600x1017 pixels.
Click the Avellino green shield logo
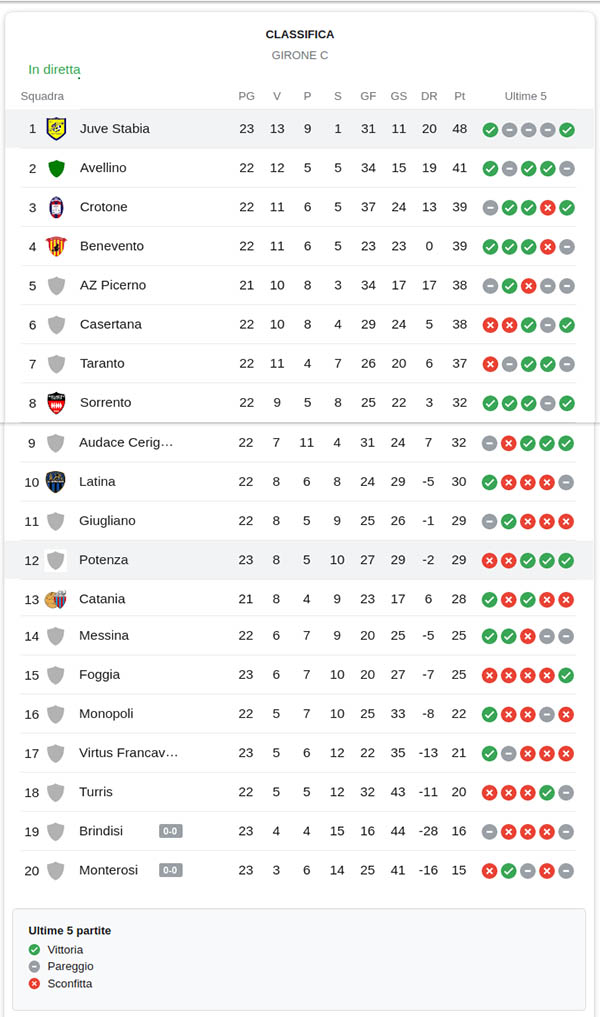[56, 168]
